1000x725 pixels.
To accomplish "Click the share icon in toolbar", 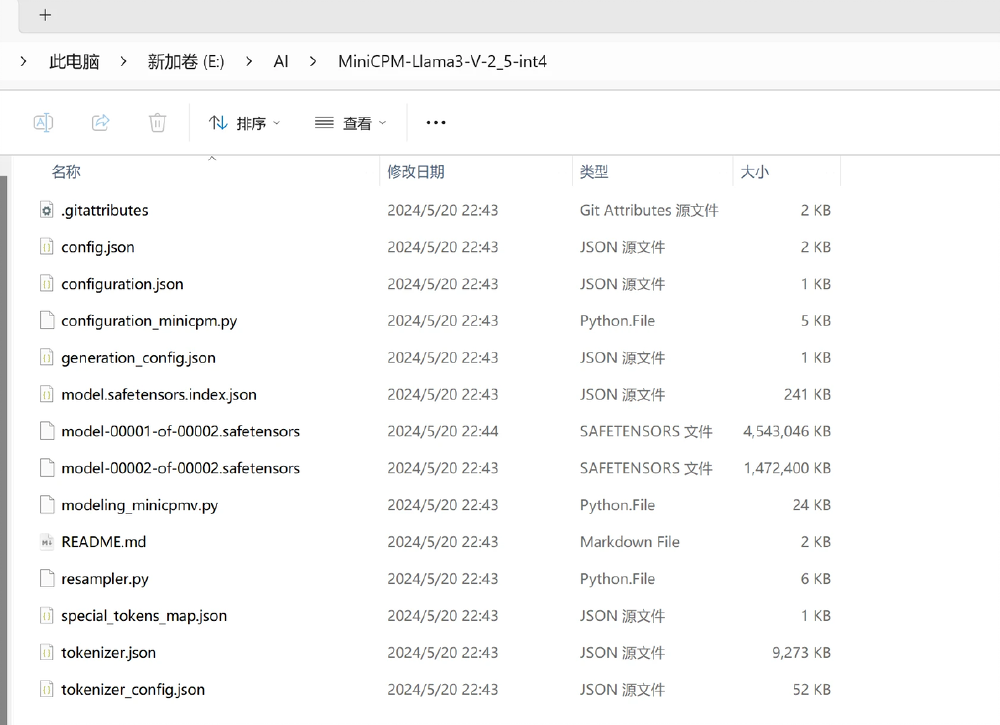I will (x=100, y=123).
